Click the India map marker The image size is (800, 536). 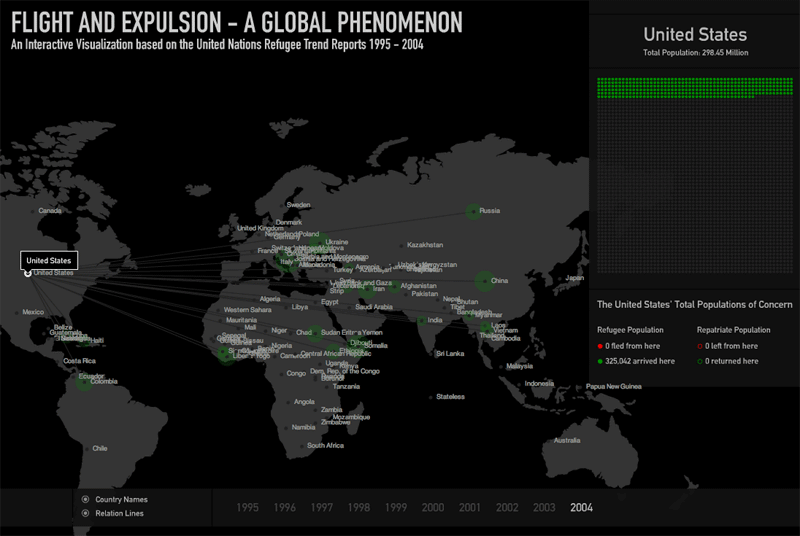click(x=422, y=321)
